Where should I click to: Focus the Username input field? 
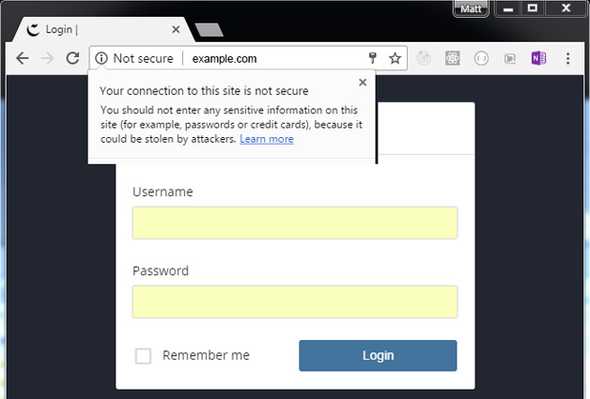295,223
